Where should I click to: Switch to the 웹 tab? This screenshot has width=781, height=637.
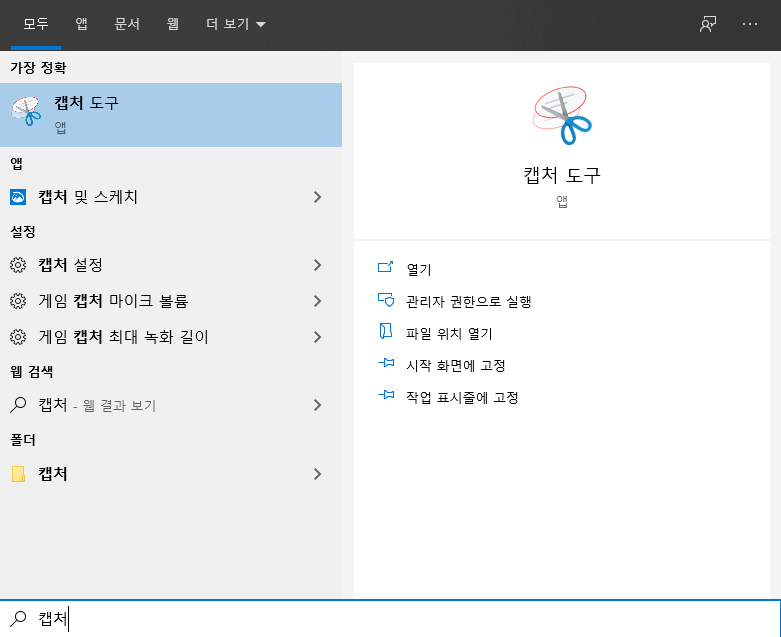[172, 24]
